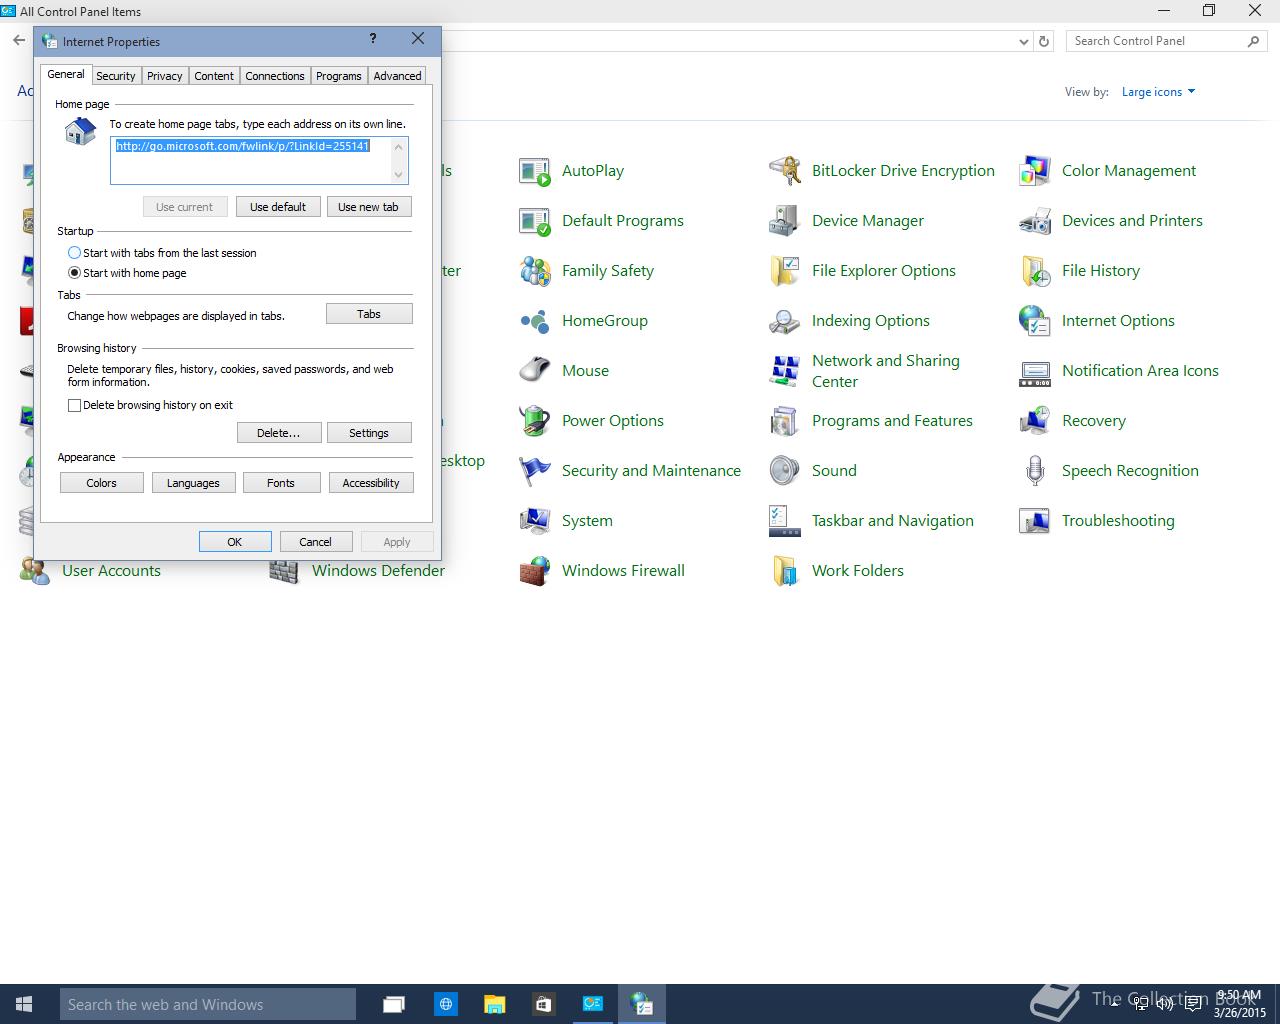Switch to the Programs tab
1280x1024 pixels.
[339, 76]
